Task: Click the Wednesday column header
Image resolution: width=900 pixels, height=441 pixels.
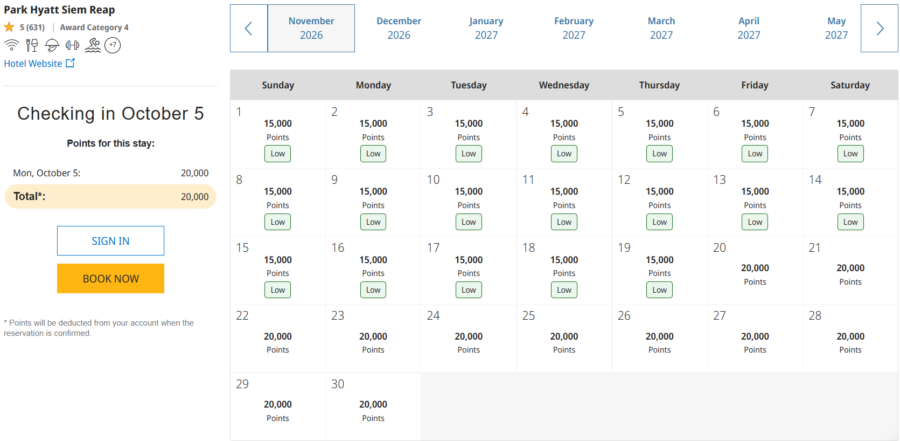Action: point(564,85)
